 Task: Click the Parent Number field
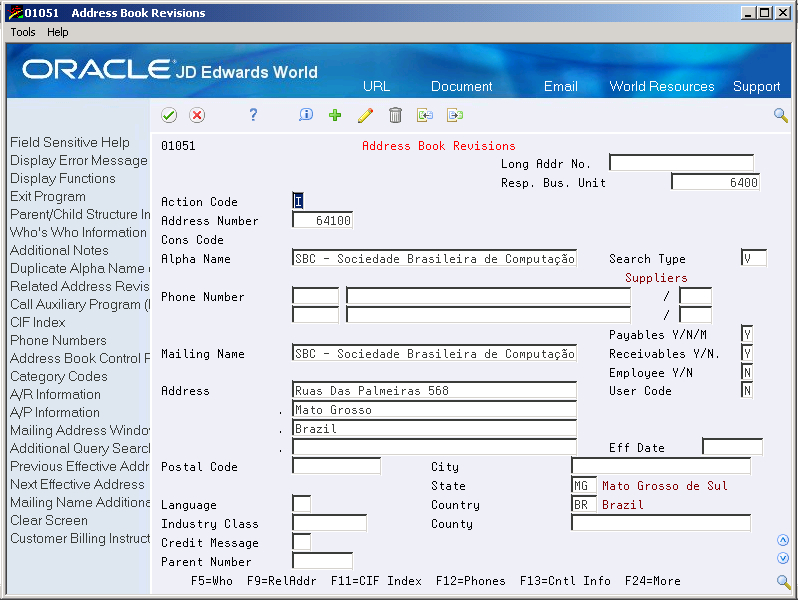click(322, 561)
